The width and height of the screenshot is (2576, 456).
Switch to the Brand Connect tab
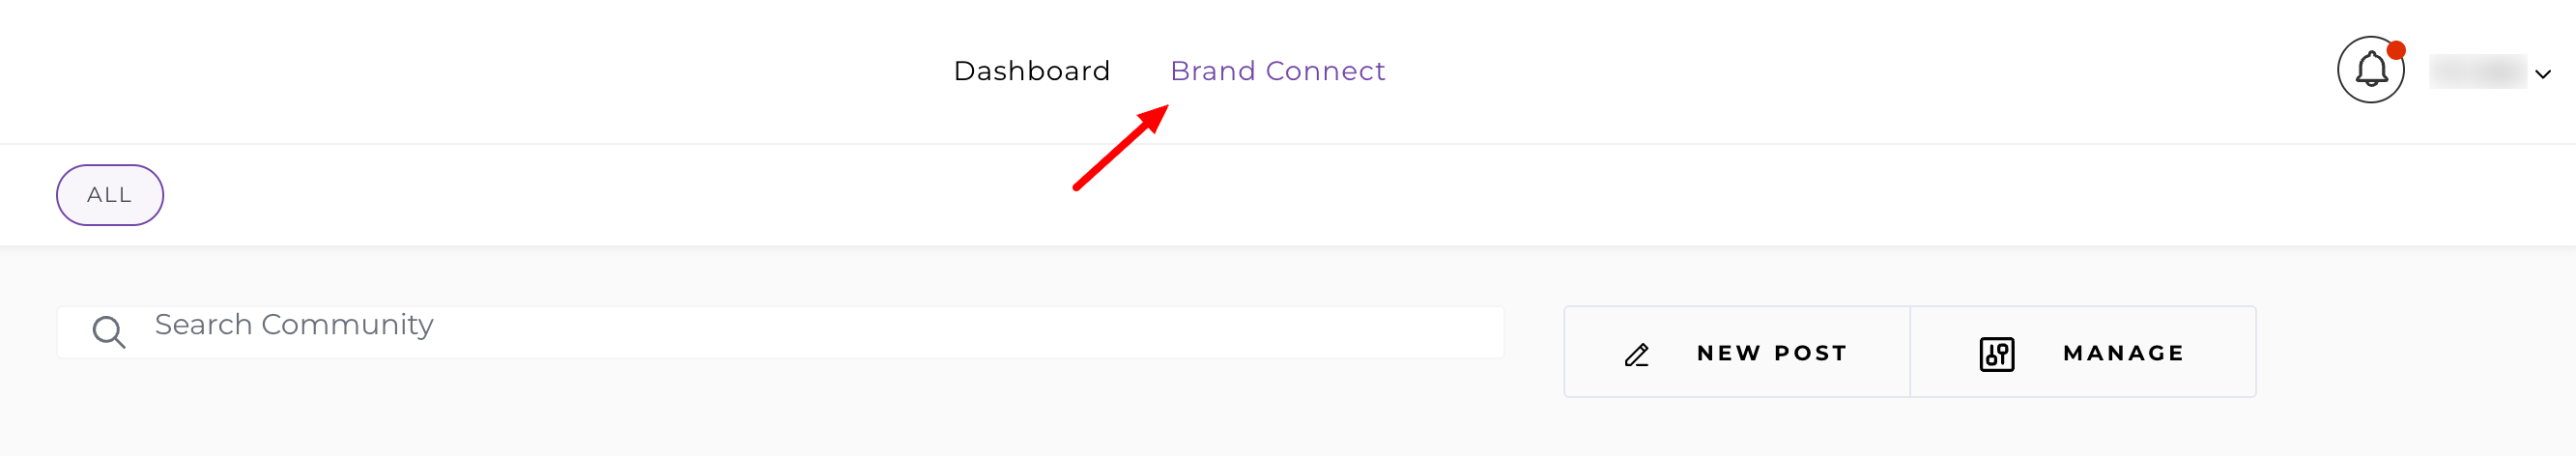[1277, 71]
